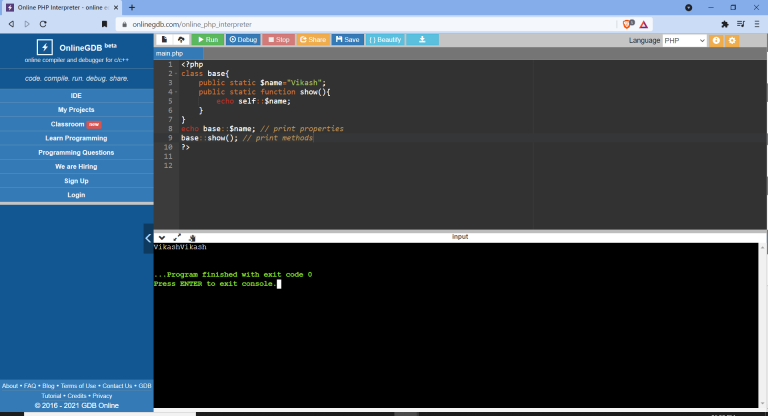Viewport: 768px width, 416px height.
Task: Click Sign Up in sidebar
Action: click(x=76, y=181)
